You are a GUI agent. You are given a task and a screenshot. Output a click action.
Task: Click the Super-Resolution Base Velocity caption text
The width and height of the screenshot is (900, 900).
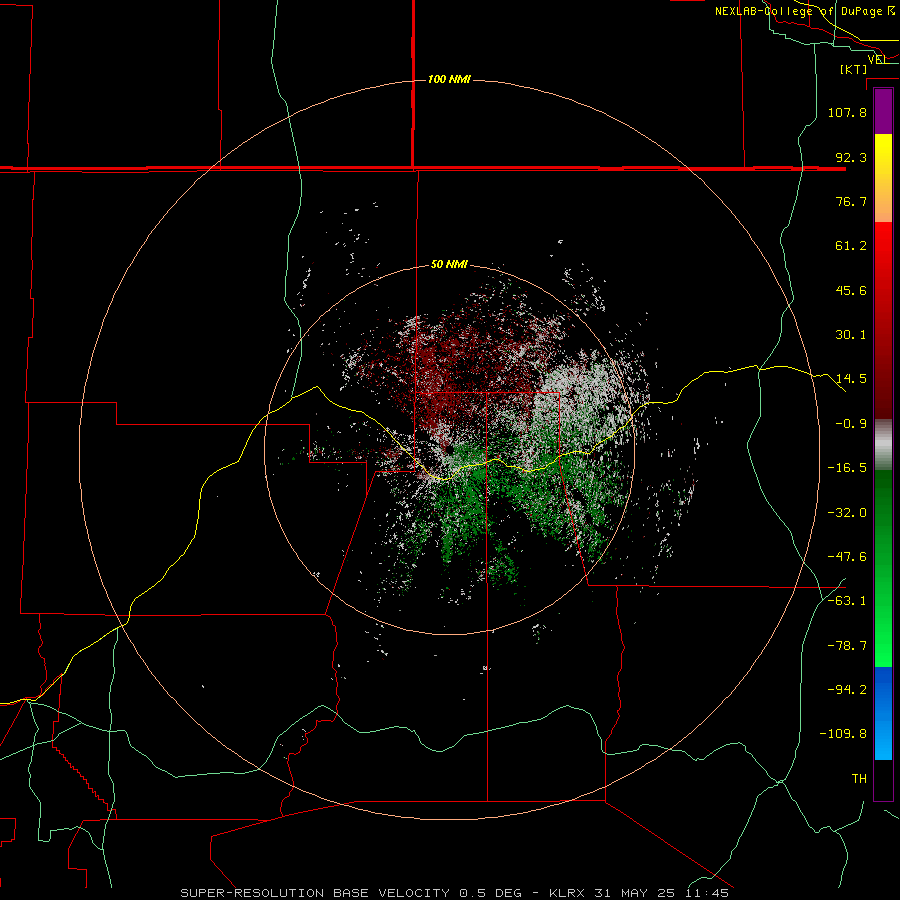tap(455, 893)
